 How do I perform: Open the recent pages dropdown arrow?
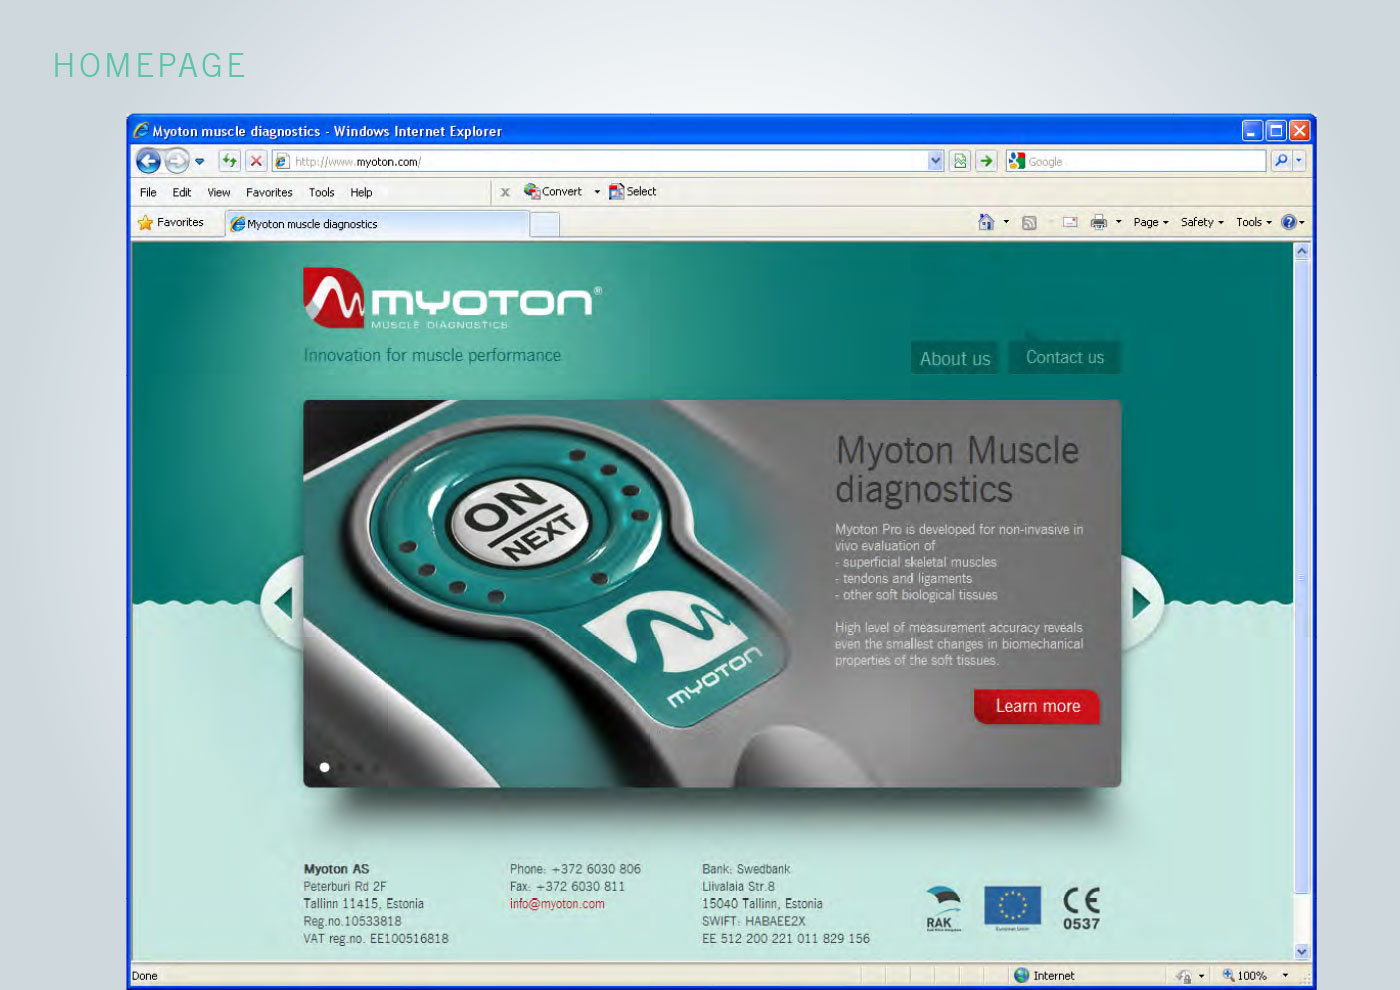pyautogui.click(x=200, y=161)
